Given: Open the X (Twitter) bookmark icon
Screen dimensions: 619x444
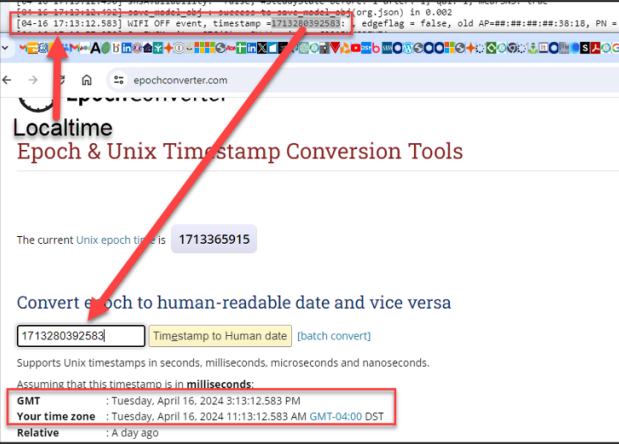Looking at the screenshot, I should coord(262,48).
